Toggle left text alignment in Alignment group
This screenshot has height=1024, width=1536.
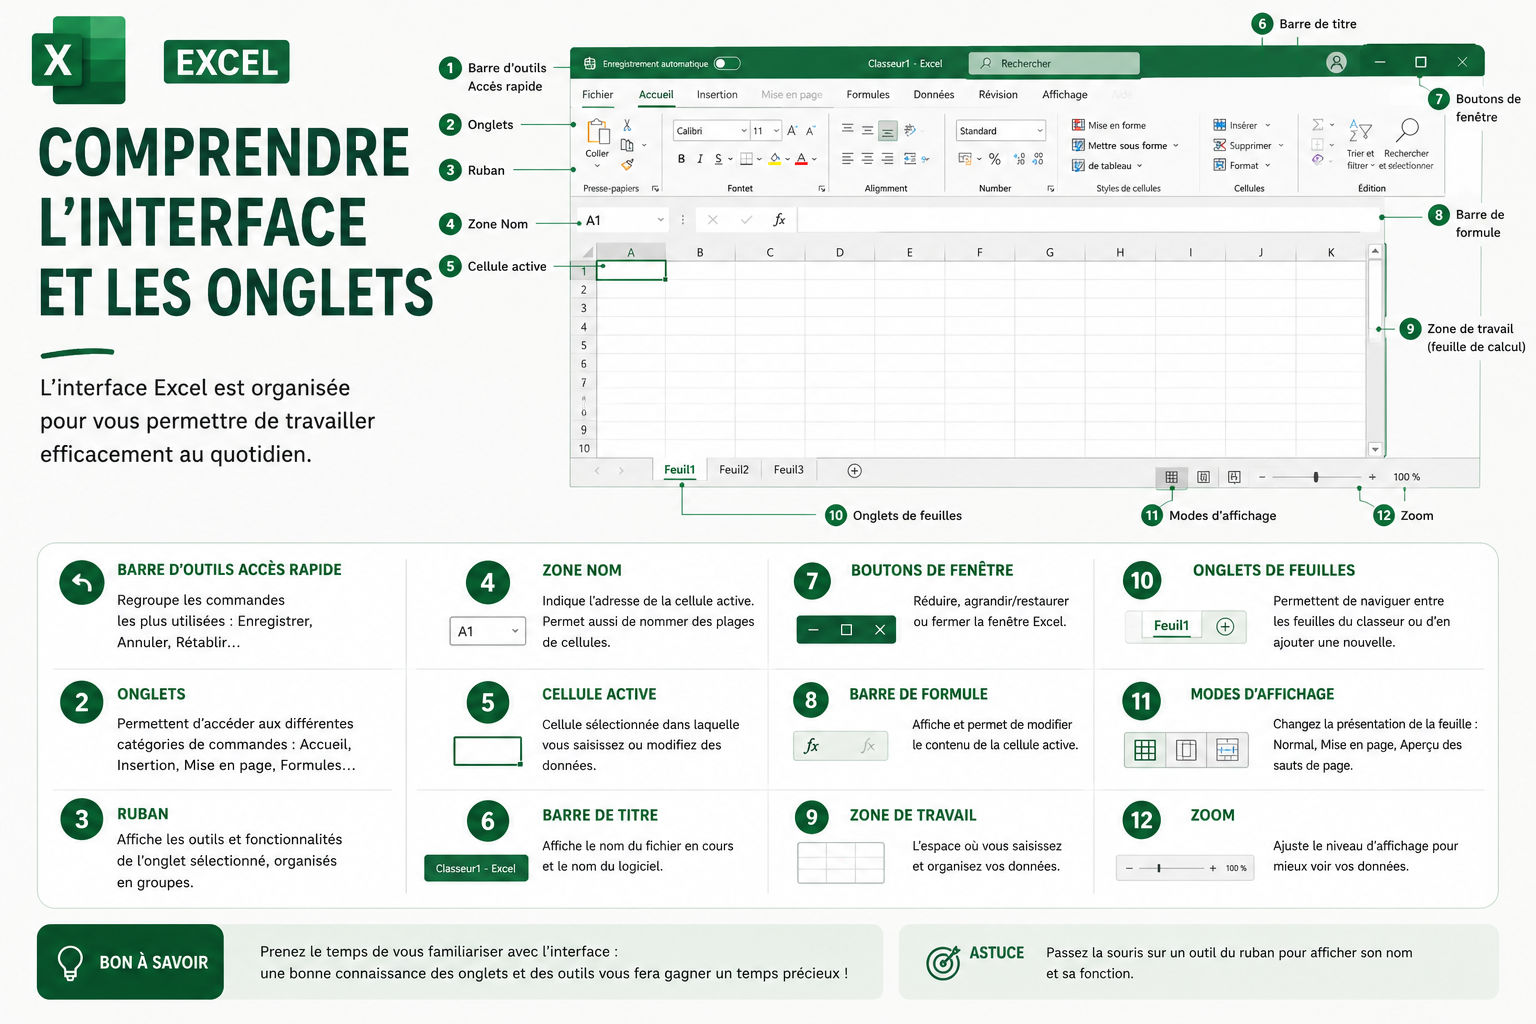coord(848,158)
